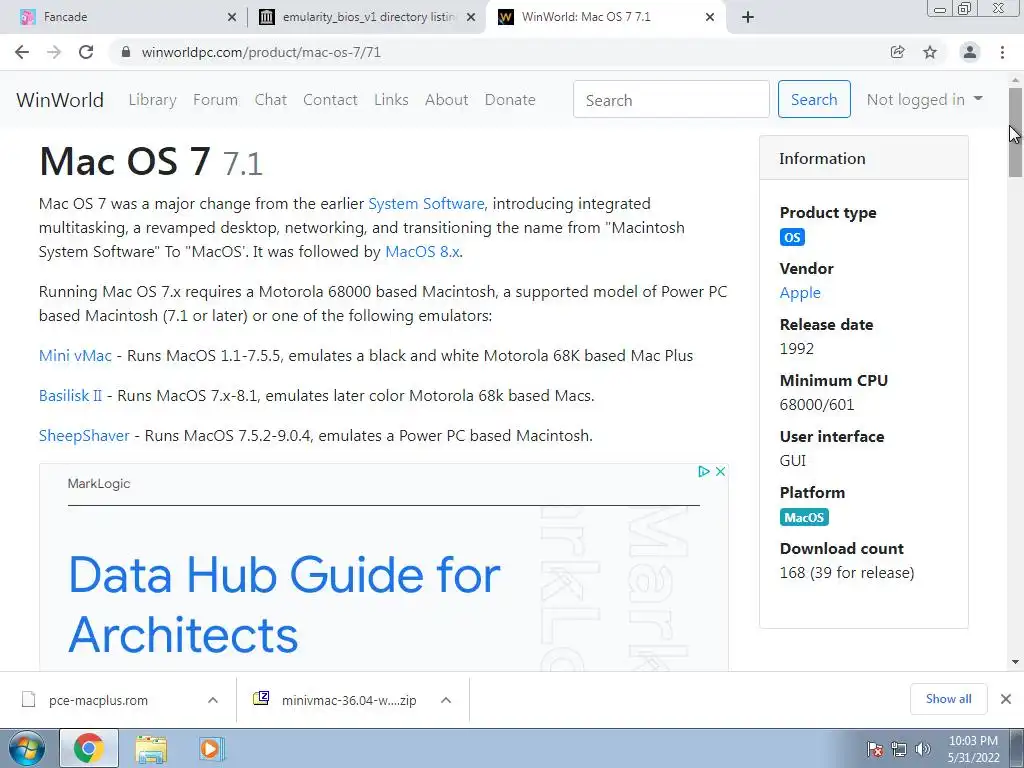
Task: Click the vertical scrollbar thumb
Action: coord(1016,131)
